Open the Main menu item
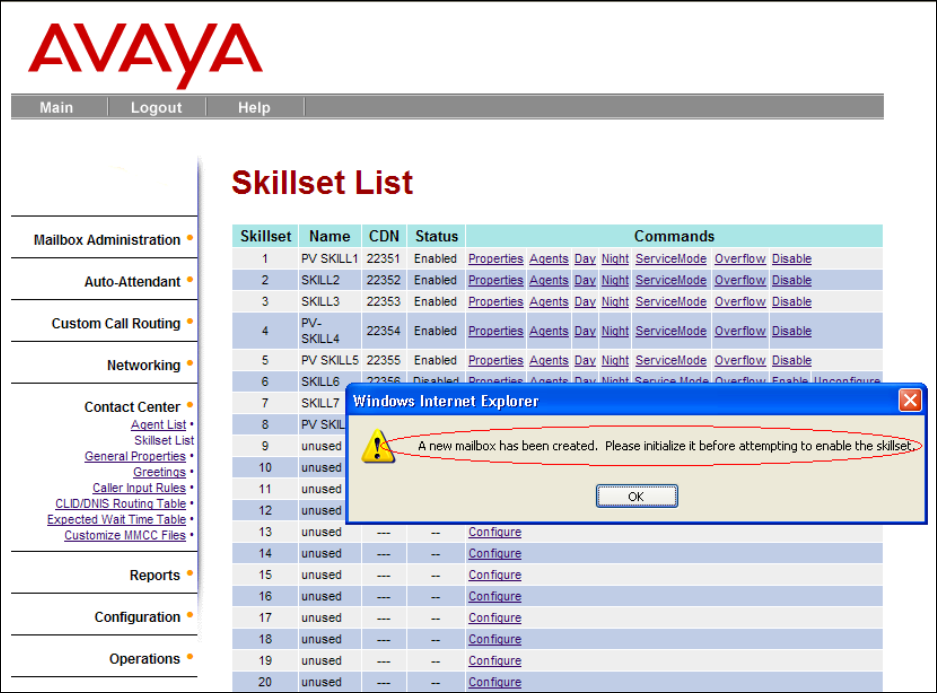 pyautogui.click(x=56, y=108)
